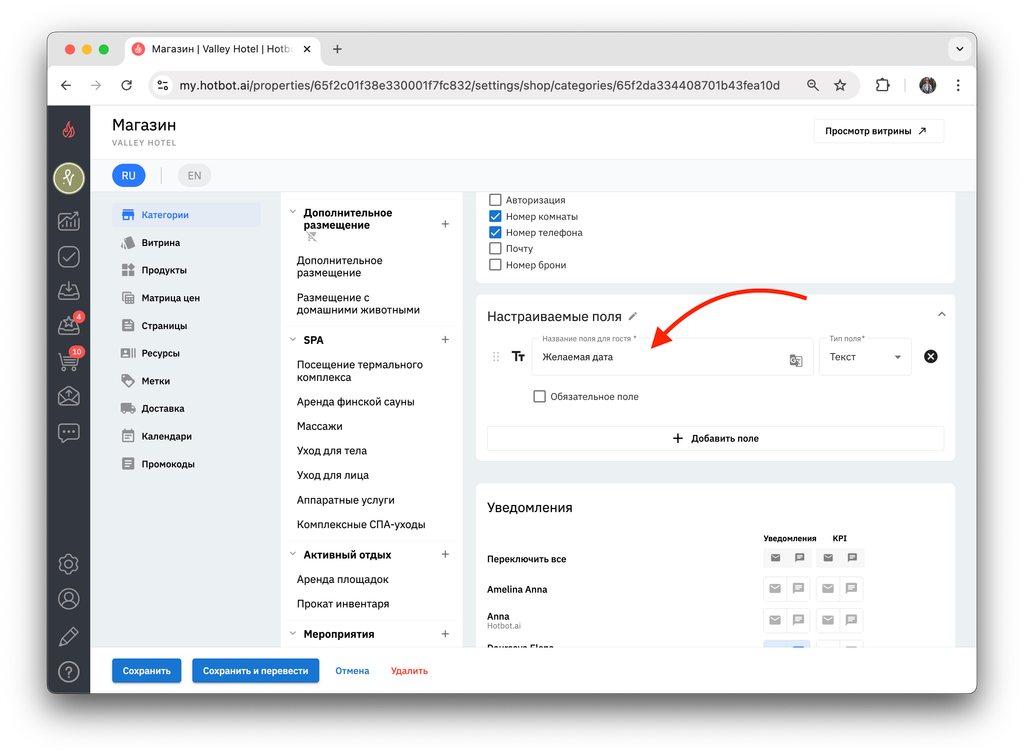This screenshot has width=1024, height=756.
Task: Open the user profile sidebar icon
Action: 69,599
